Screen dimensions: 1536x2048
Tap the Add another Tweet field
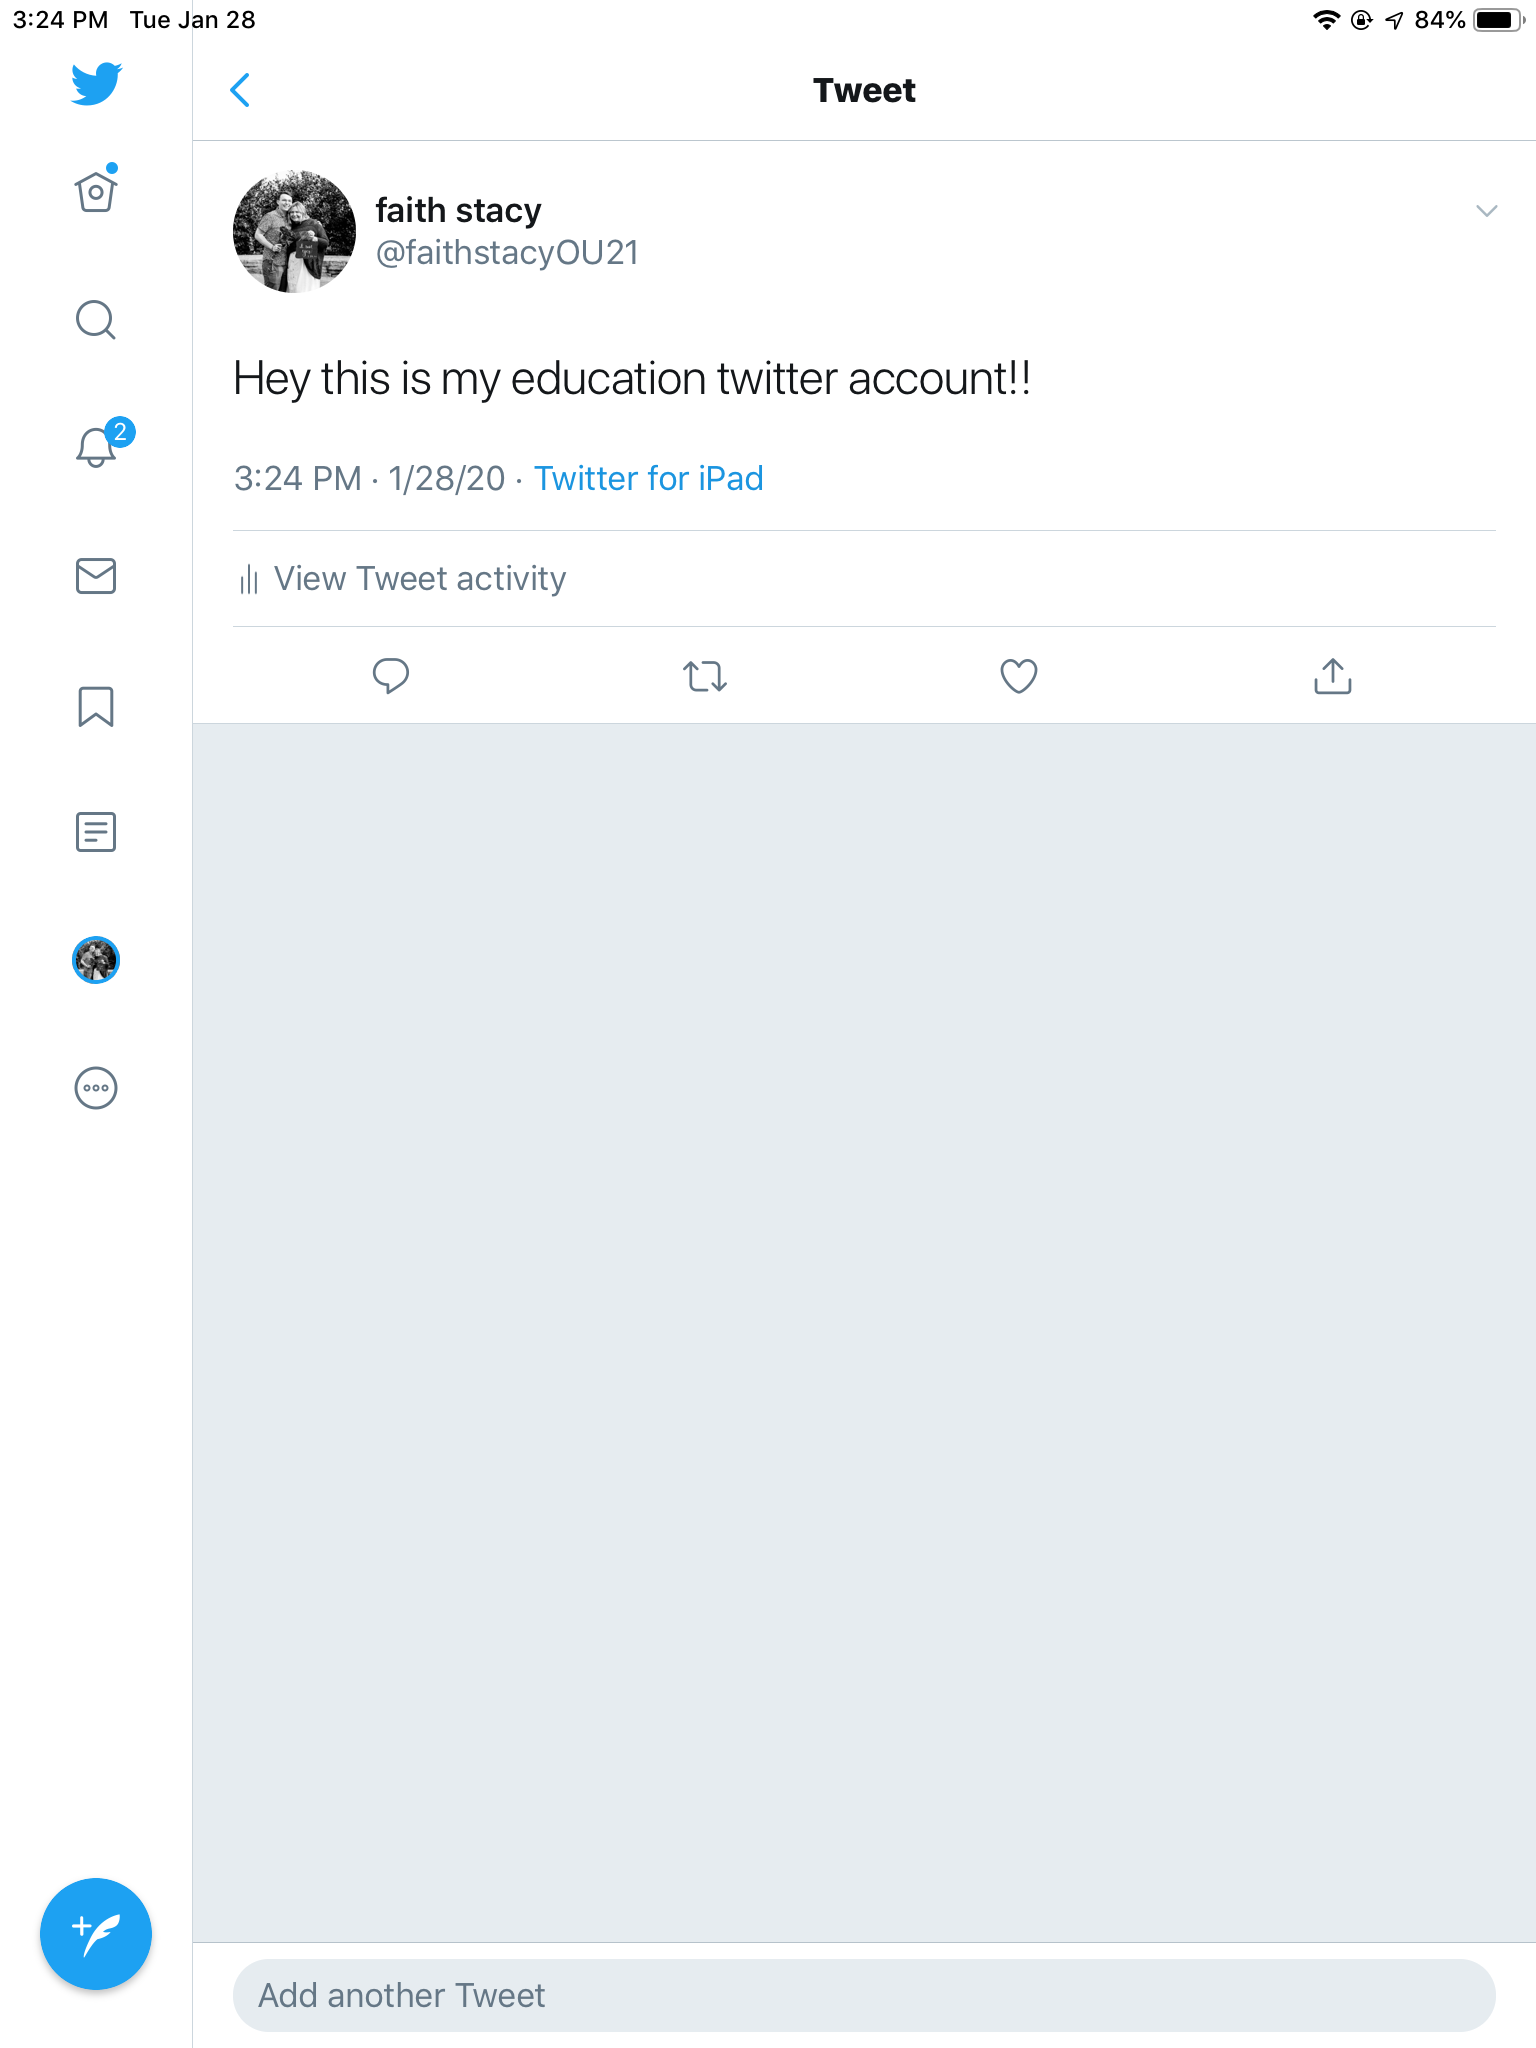click(864, 1995)
